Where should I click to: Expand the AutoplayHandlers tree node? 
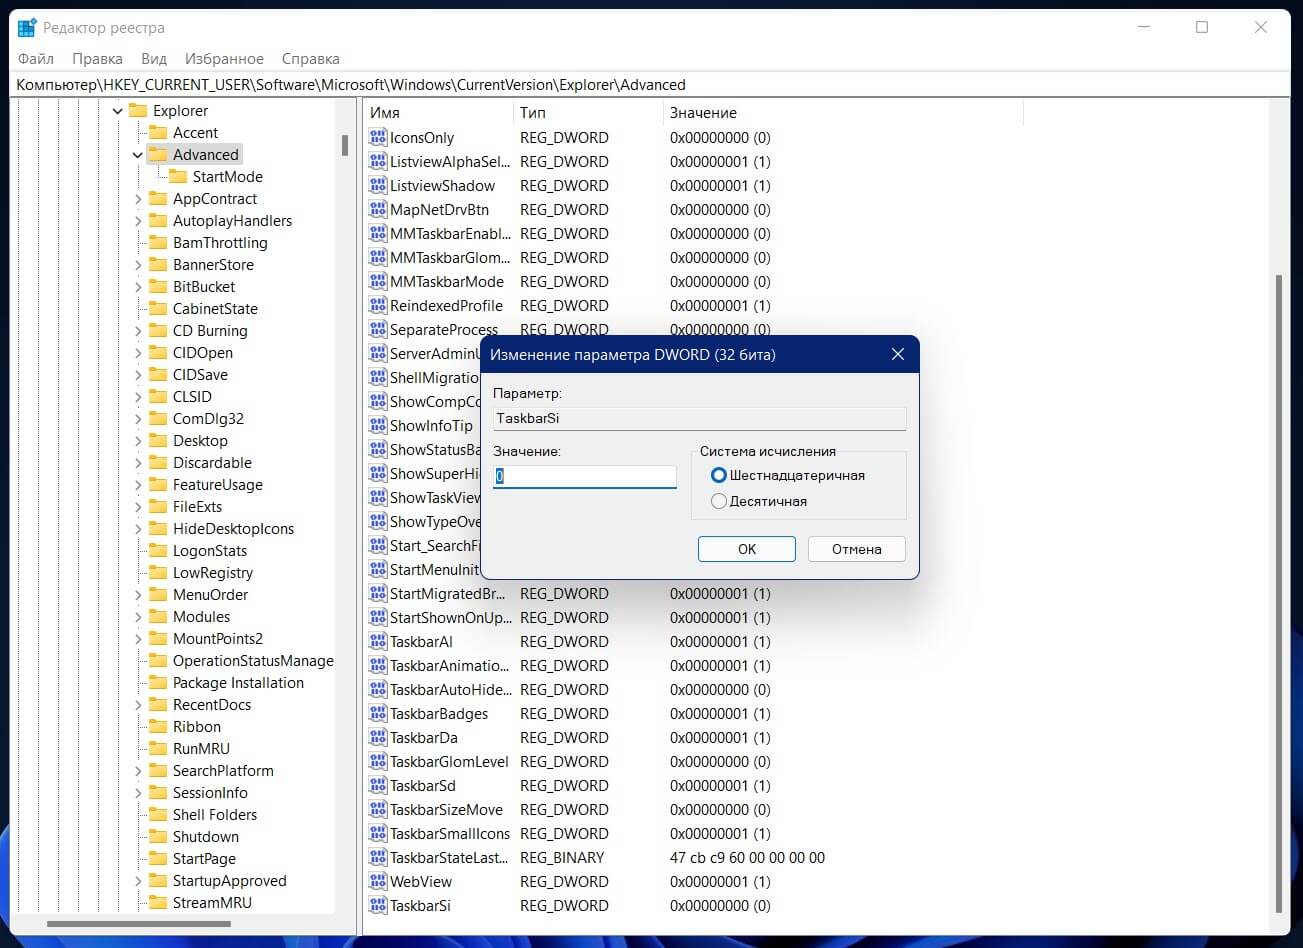pyautogui.click(x=138, y=221)
